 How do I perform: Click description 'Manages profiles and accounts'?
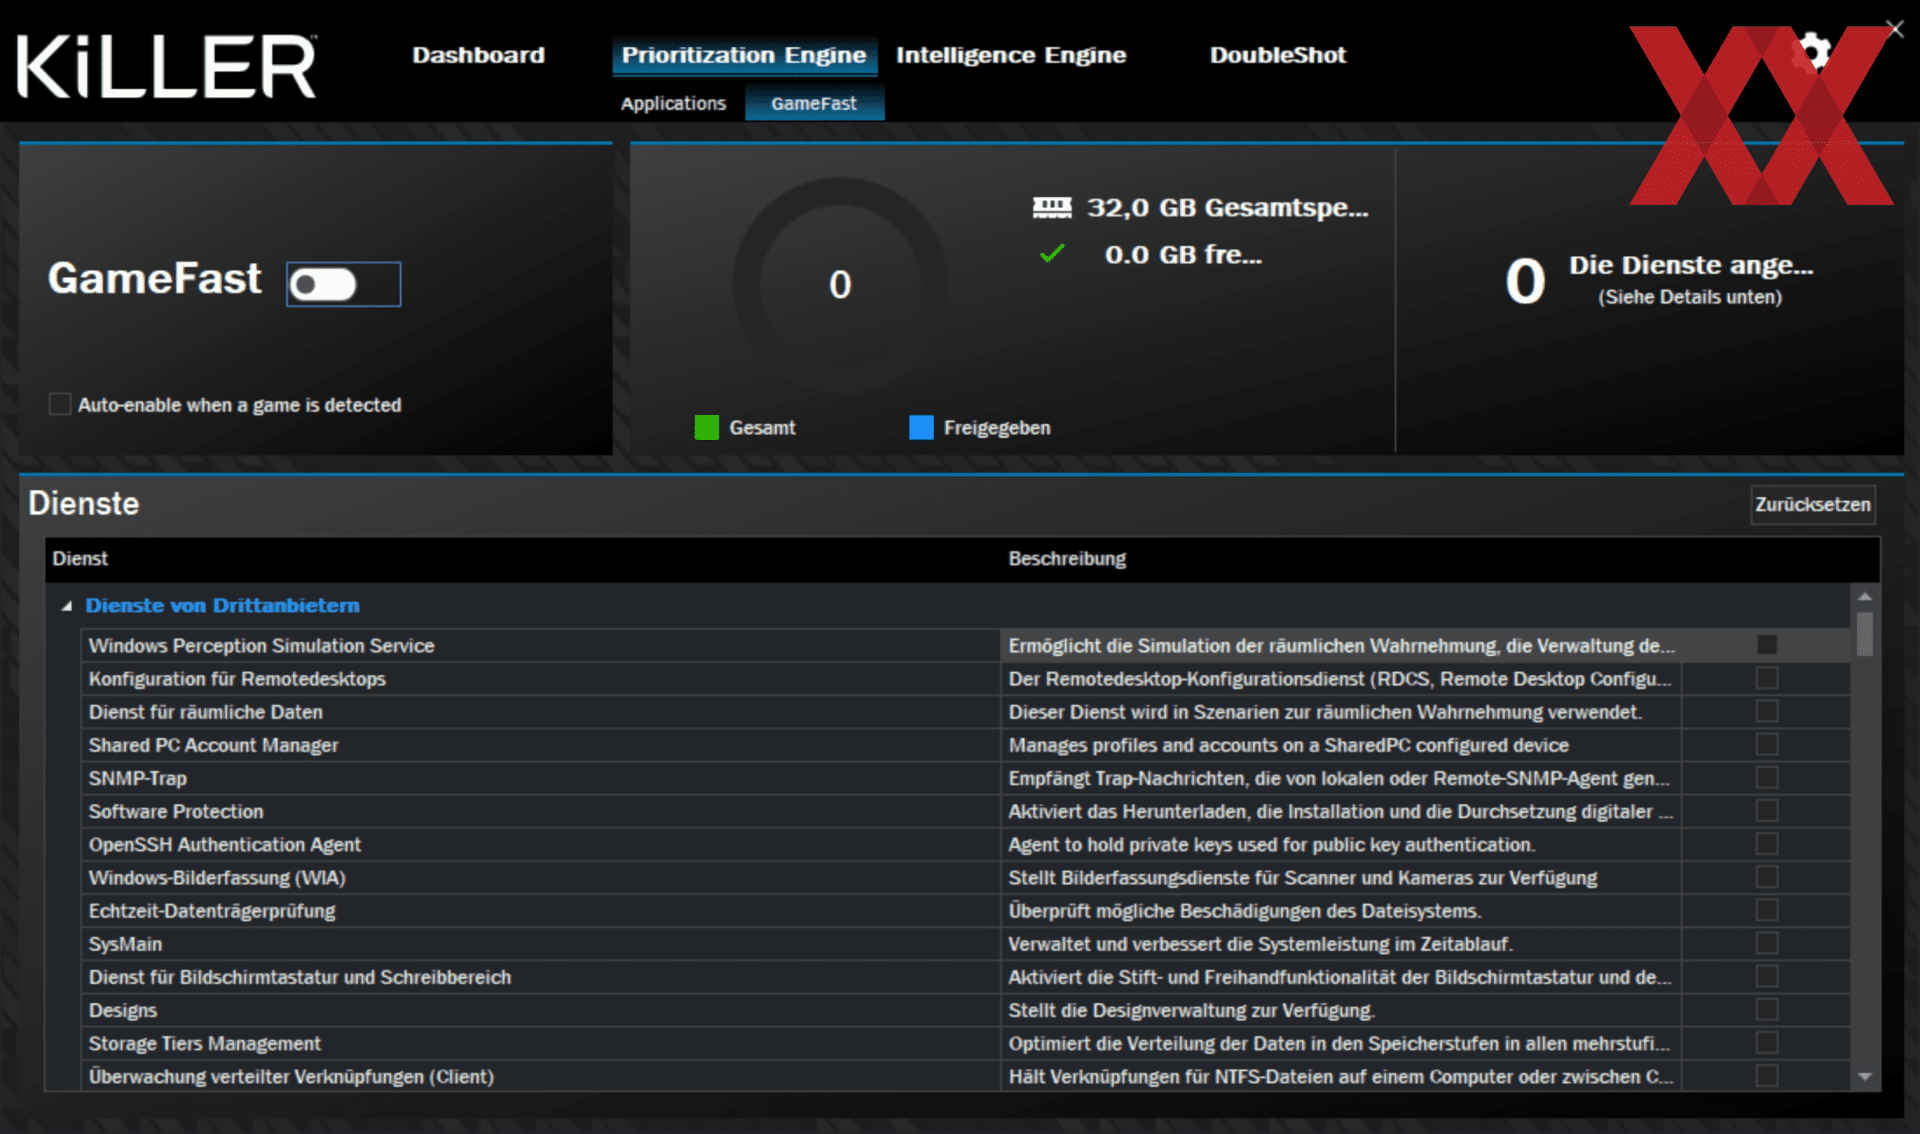click(x=1288, y=745)
